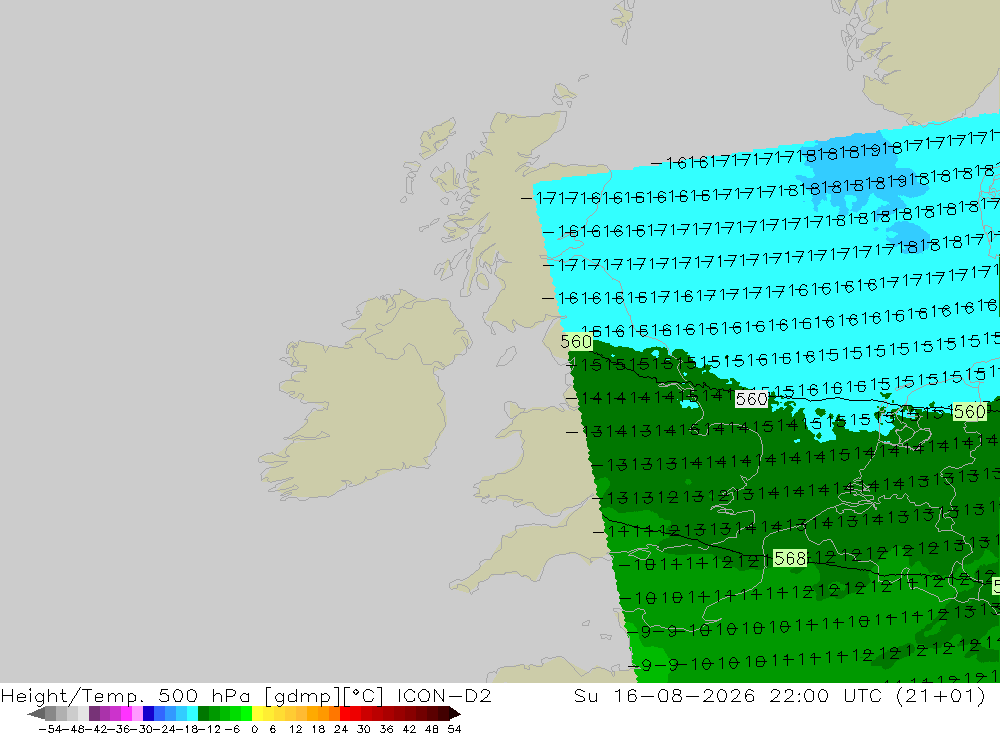The image size is (1000, 733).
Task: Click the 0 value on the legend
Action: 254,729
